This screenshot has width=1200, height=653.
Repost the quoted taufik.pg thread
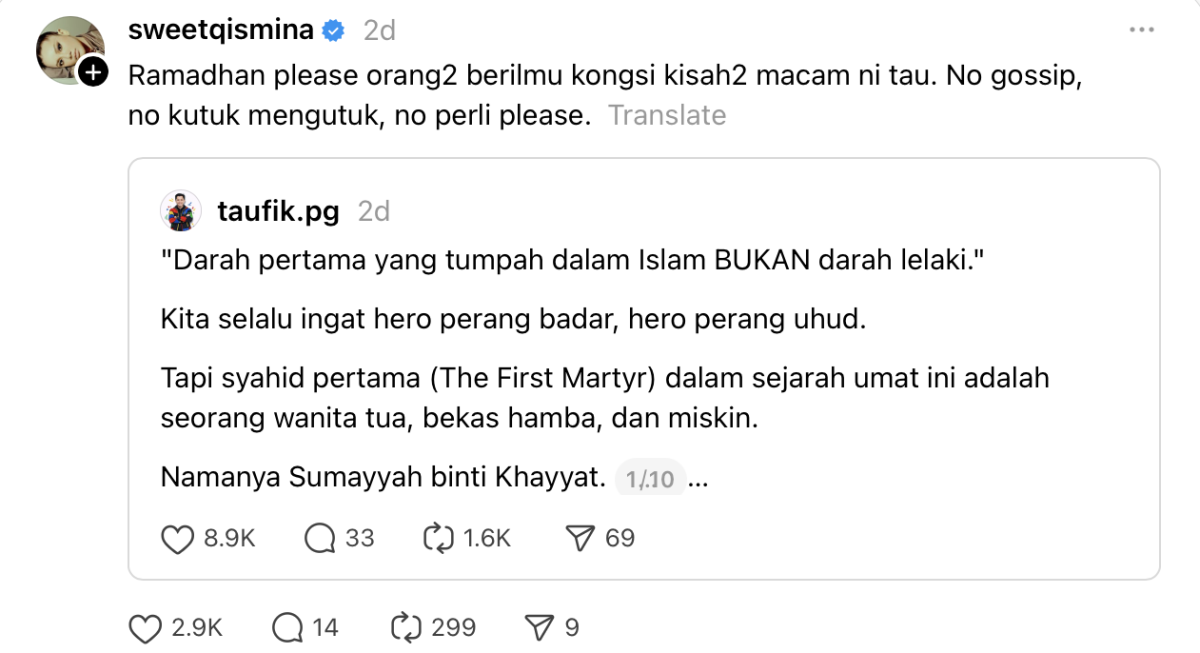click(439, 538)
